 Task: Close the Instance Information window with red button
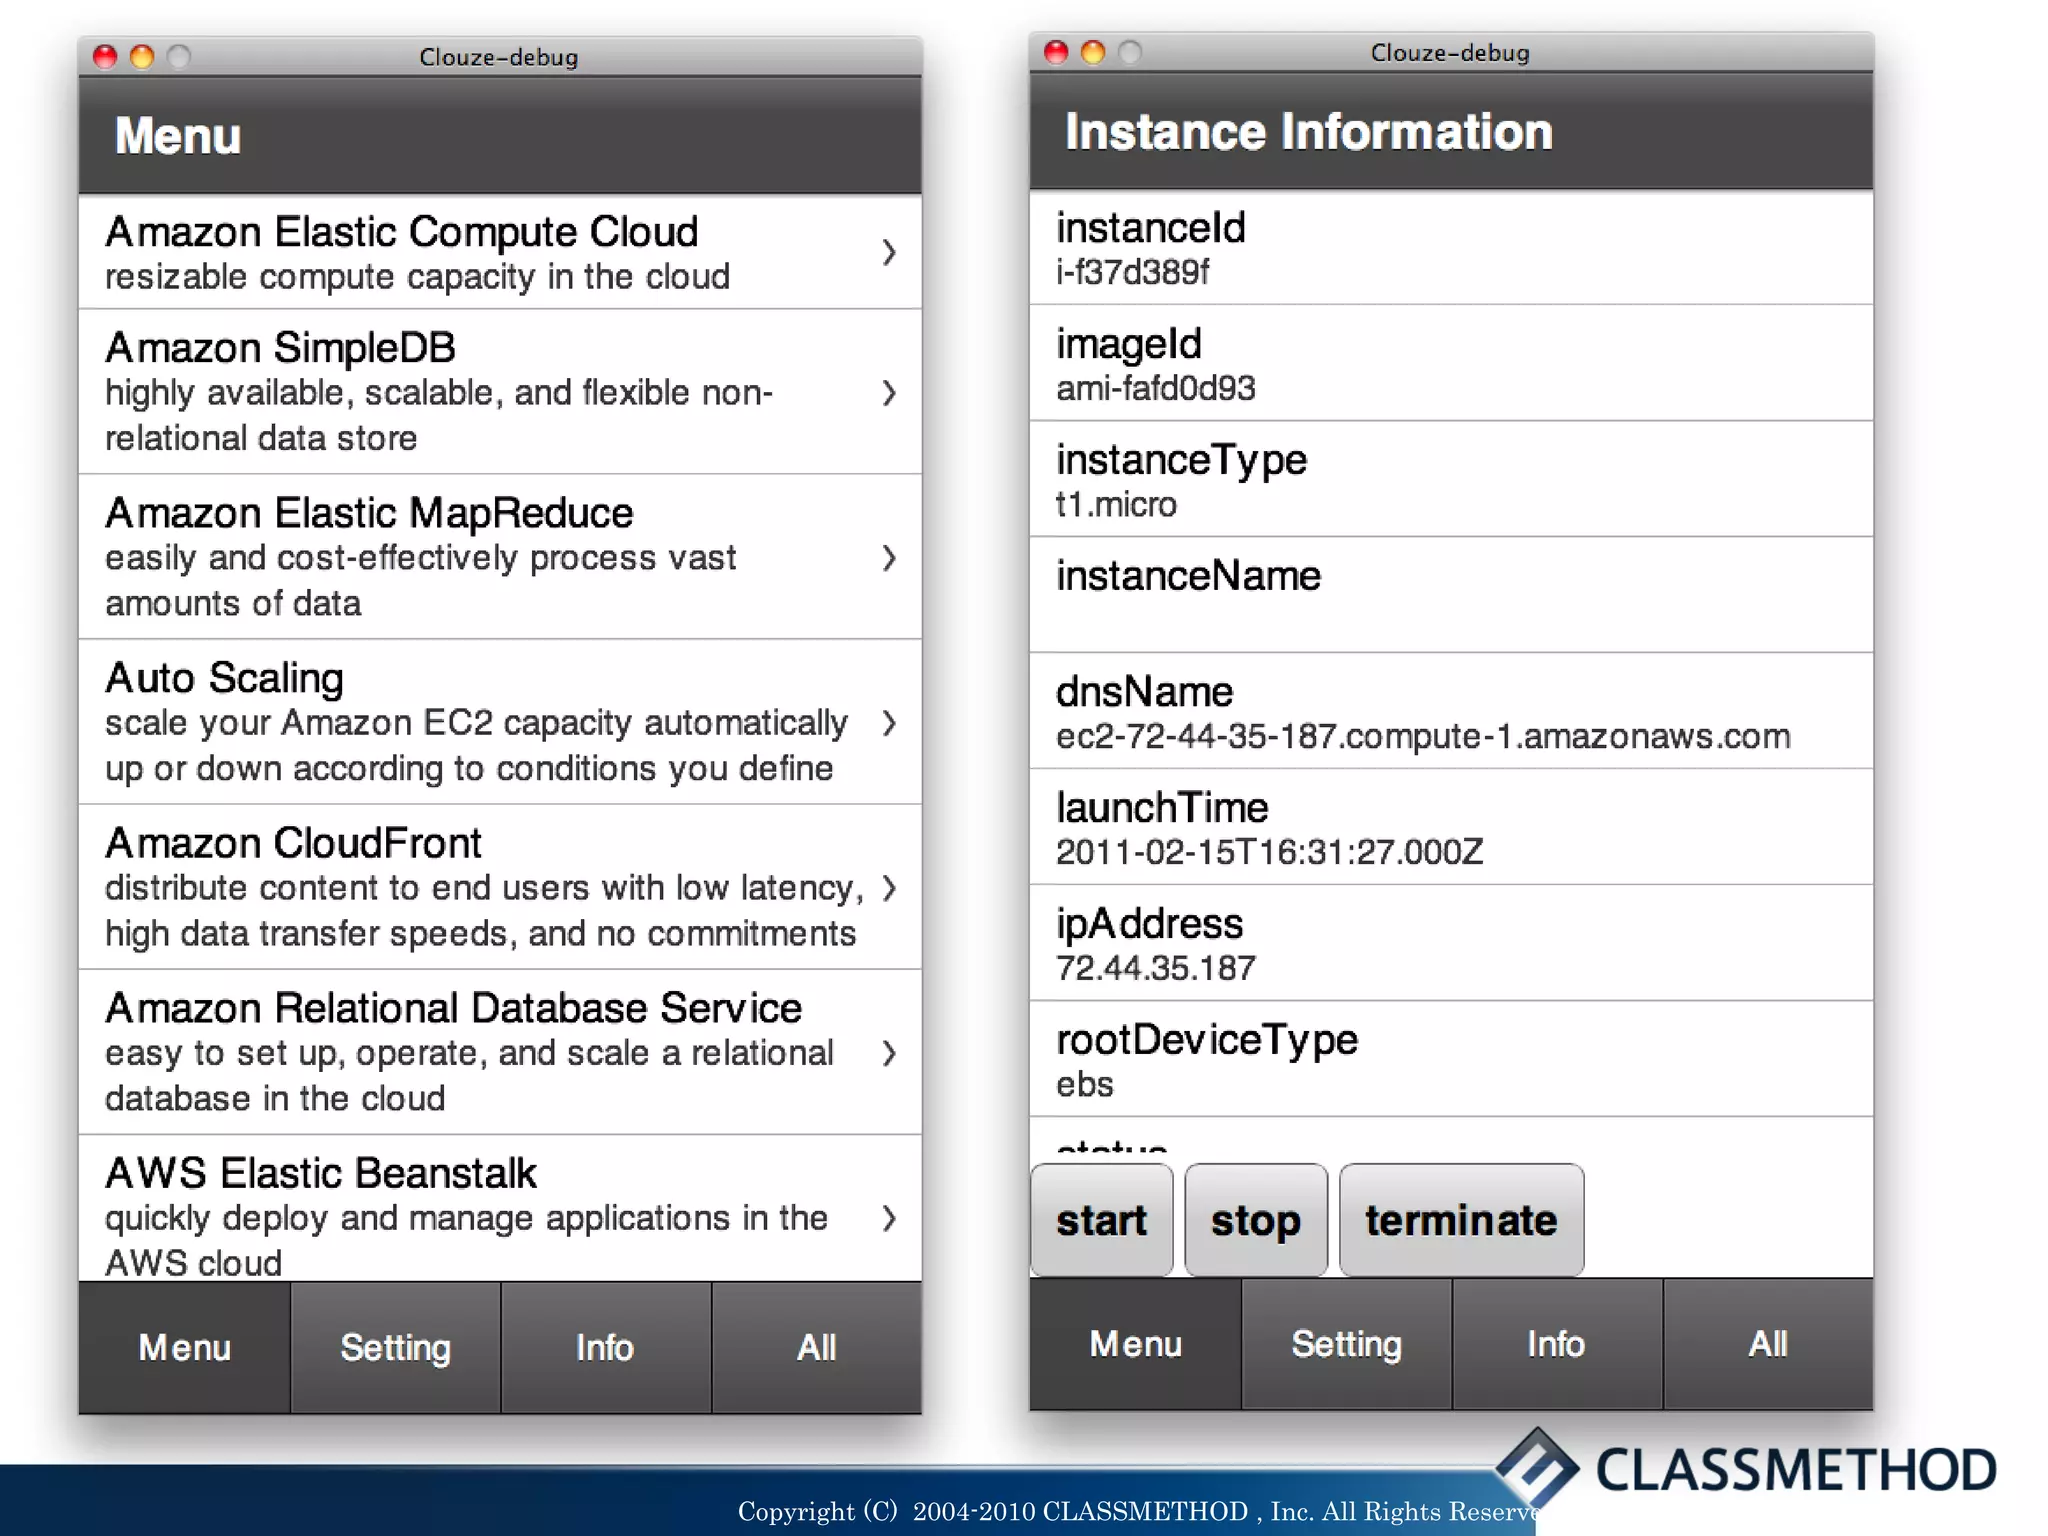click(1056, 52)
